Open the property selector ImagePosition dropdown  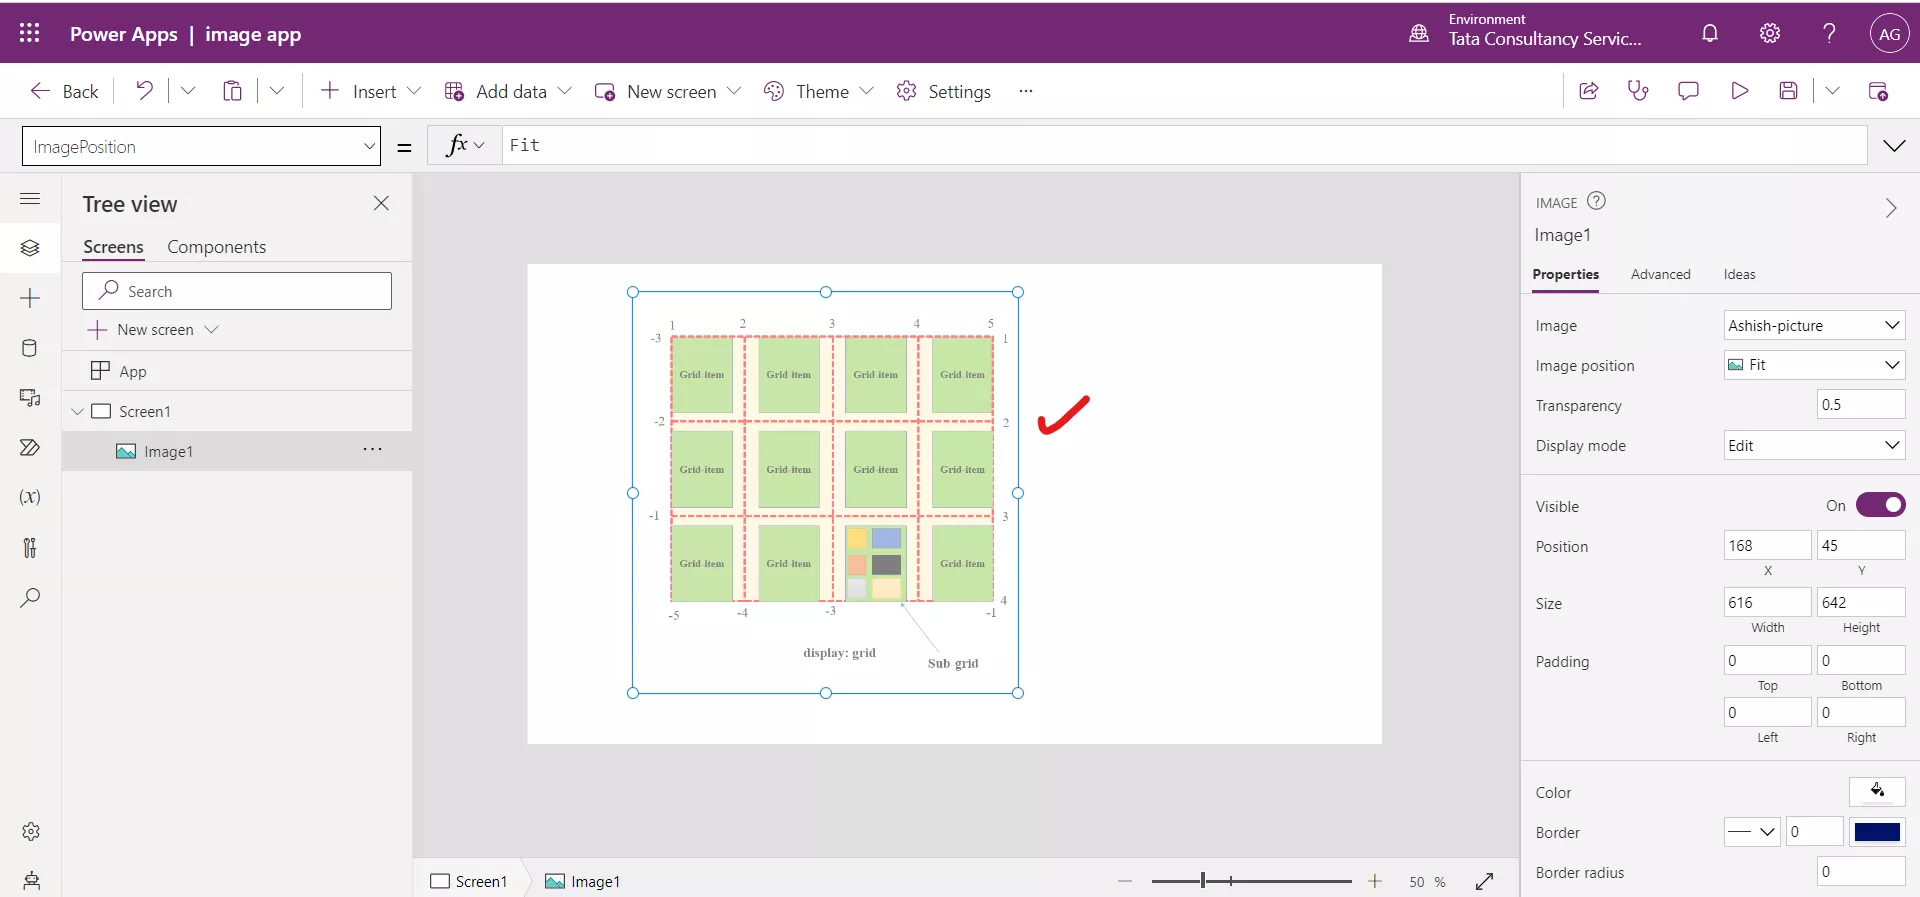(x=201, y=146)
